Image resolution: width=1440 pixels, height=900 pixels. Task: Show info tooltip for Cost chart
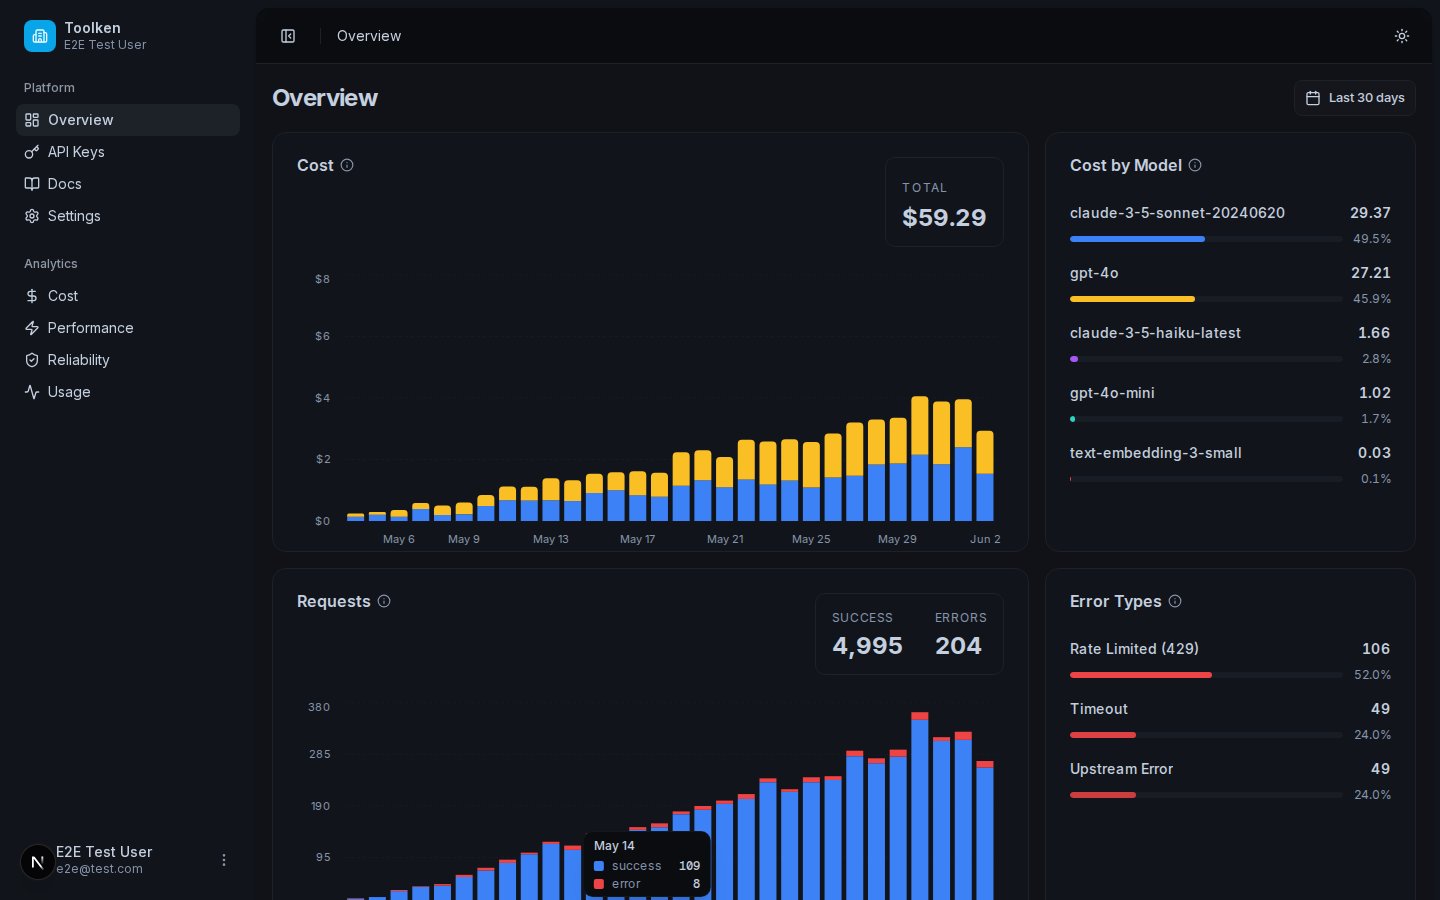[347, 165]
